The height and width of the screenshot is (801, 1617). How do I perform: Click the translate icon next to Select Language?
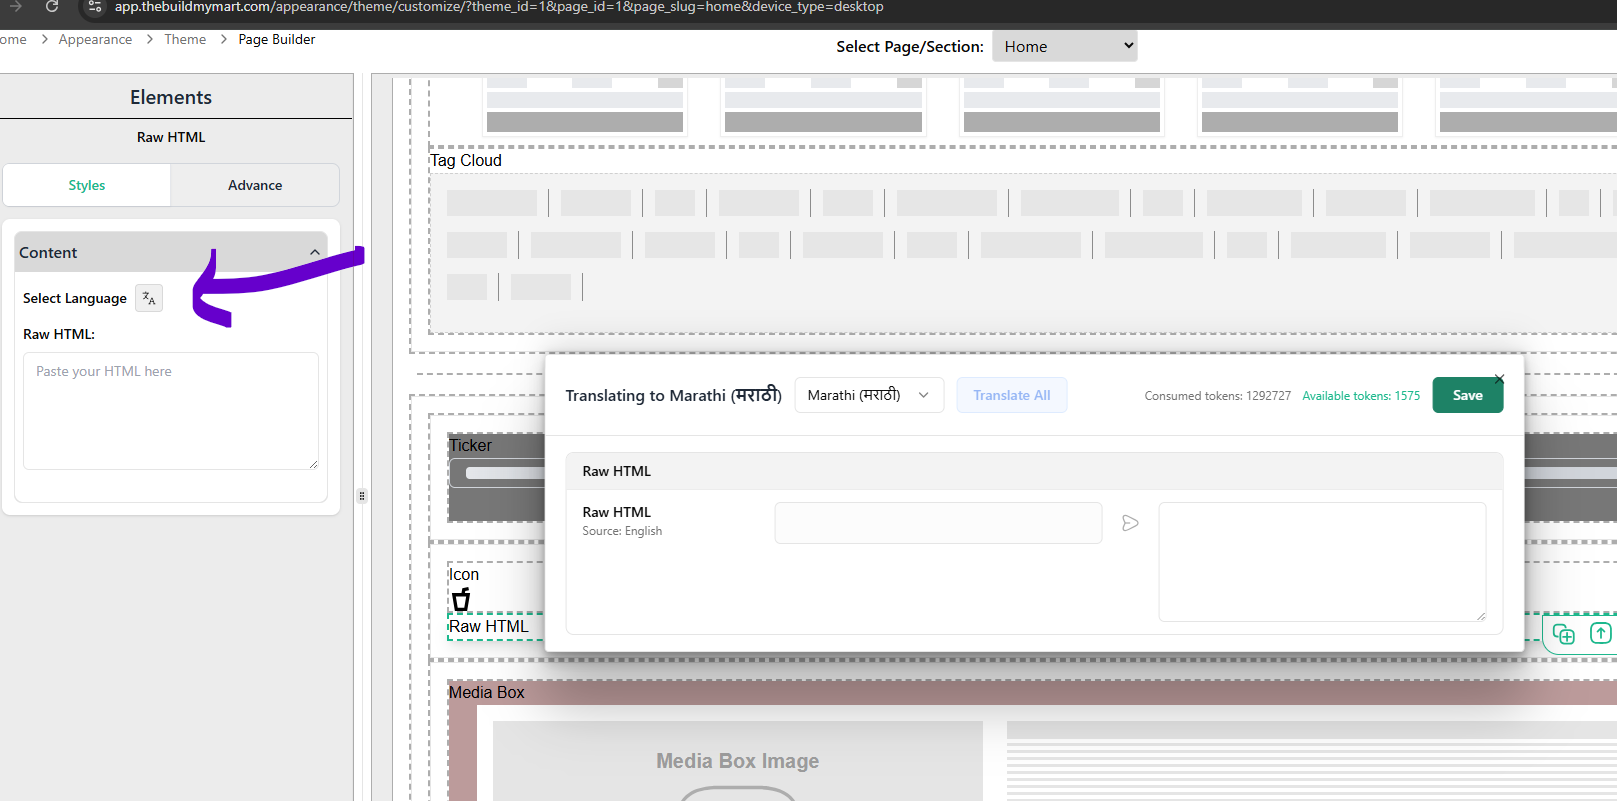149,298
